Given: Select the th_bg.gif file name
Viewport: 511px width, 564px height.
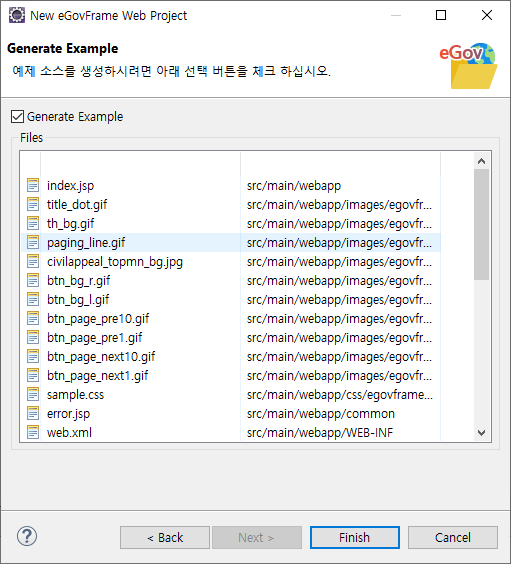Looking at the screenshot, I should 70,224.
